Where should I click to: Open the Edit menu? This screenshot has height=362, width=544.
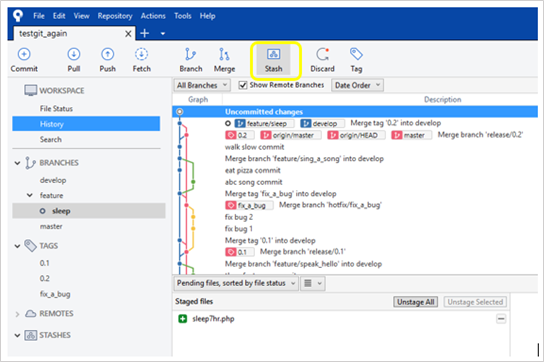[x=59, y=16]
